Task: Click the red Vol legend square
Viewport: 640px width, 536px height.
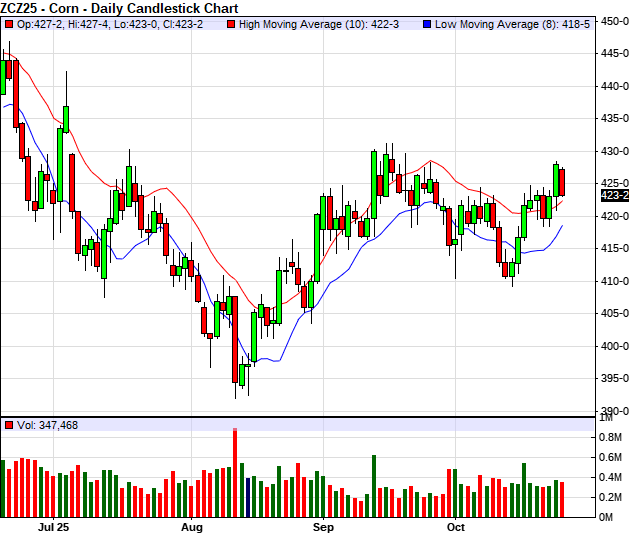Action: [x=8, y=425]
